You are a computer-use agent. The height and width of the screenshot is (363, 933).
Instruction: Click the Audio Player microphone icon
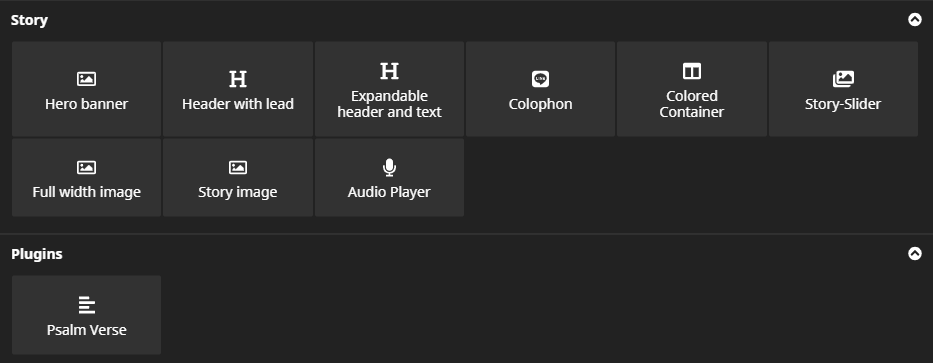pyautogui.click(x=389, y=168)
